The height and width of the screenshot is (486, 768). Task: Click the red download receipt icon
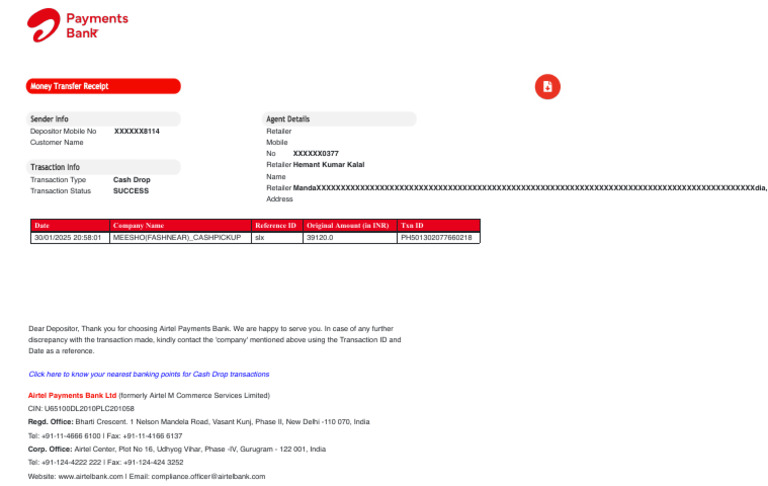[x=547, y=87]
